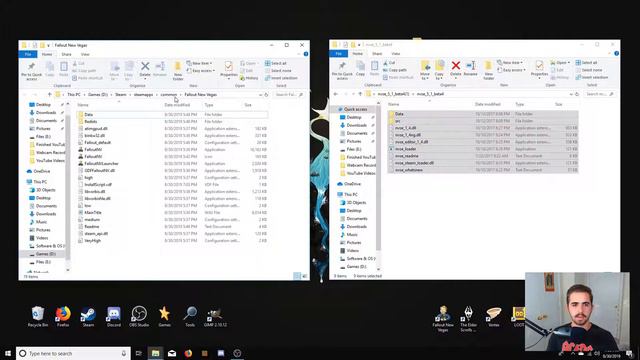Open Share tab in the nvse window
Viewport: 640px width, 360px height.
point(377,53)
